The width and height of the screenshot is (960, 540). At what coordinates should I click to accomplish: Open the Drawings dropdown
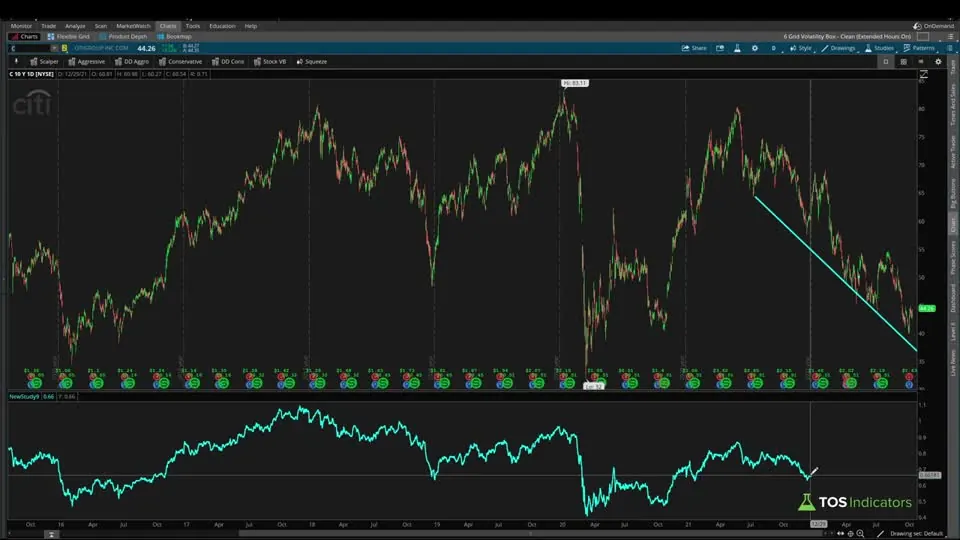point(838,48)
